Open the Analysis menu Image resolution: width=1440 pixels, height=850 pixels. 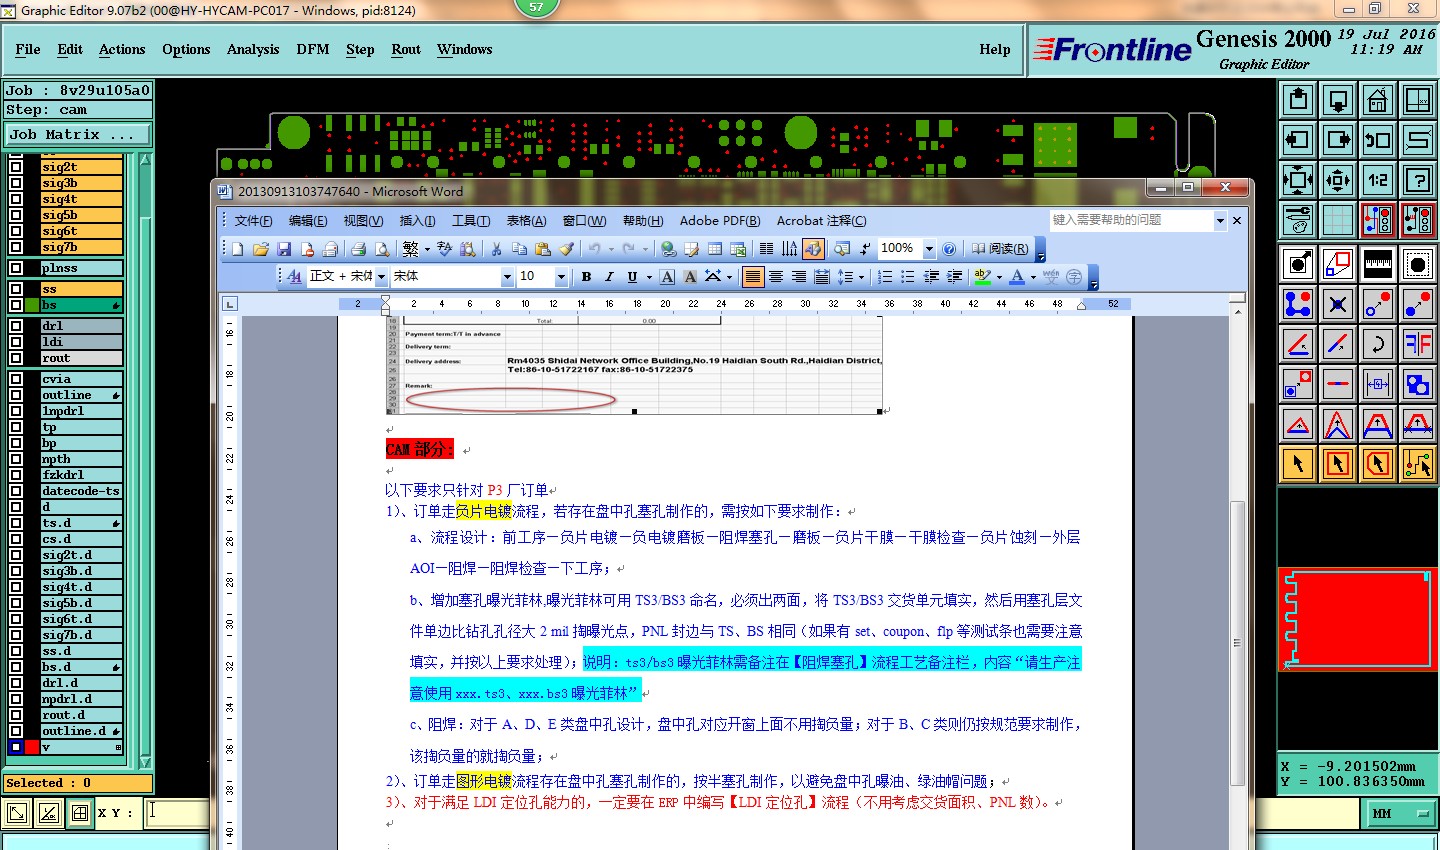click(253, 49)
